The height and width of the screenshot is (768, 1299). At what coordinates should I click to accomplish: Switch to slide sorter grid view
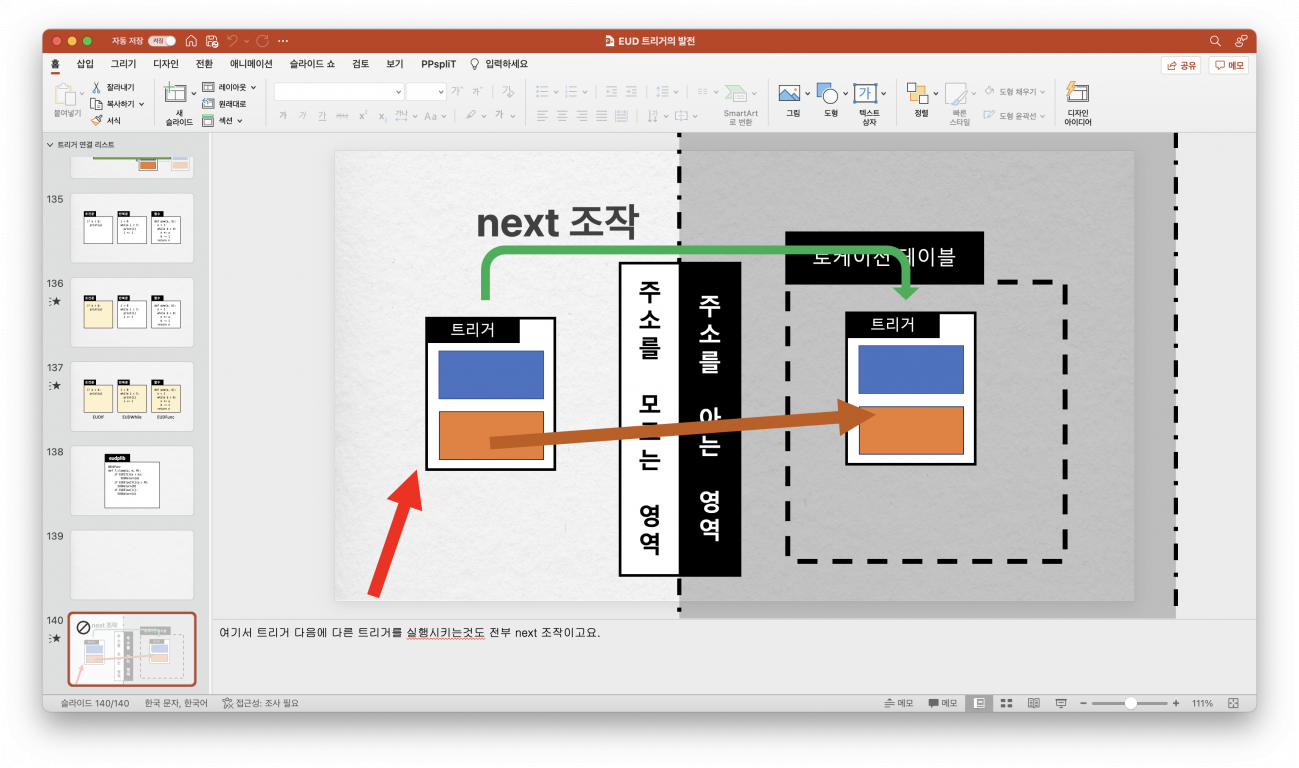[x=1007, y=703]
